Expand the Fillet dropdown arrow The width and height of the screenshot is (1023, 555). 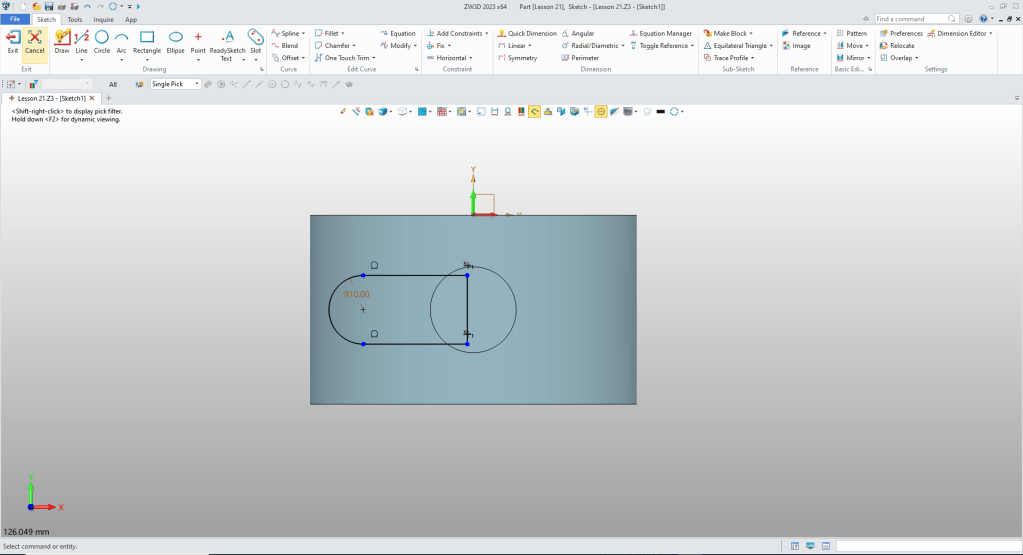pyautogui.click(x=343, y=33)
